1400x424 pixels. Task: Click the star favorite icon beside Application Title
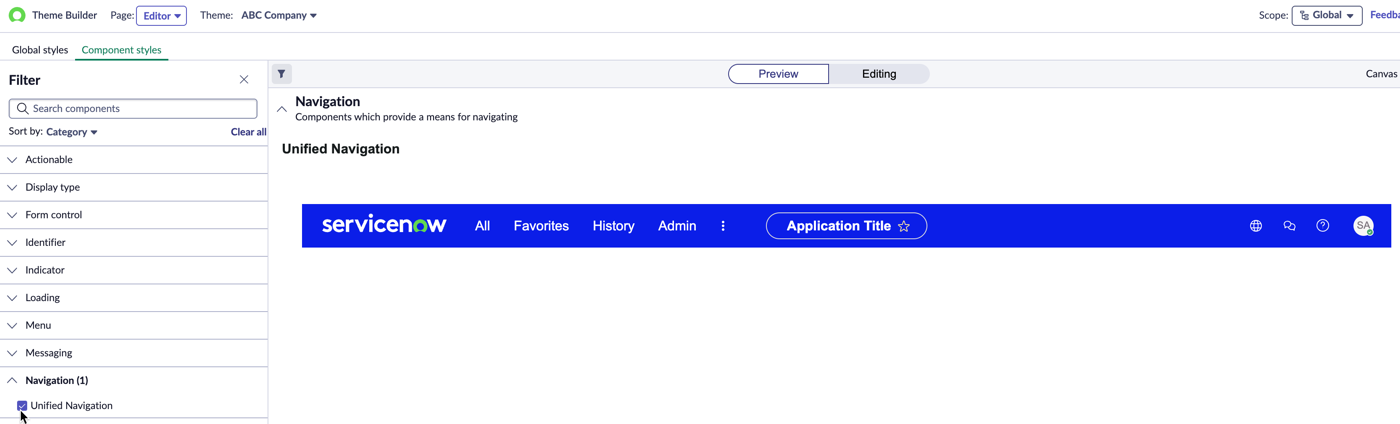click(904, 226)
